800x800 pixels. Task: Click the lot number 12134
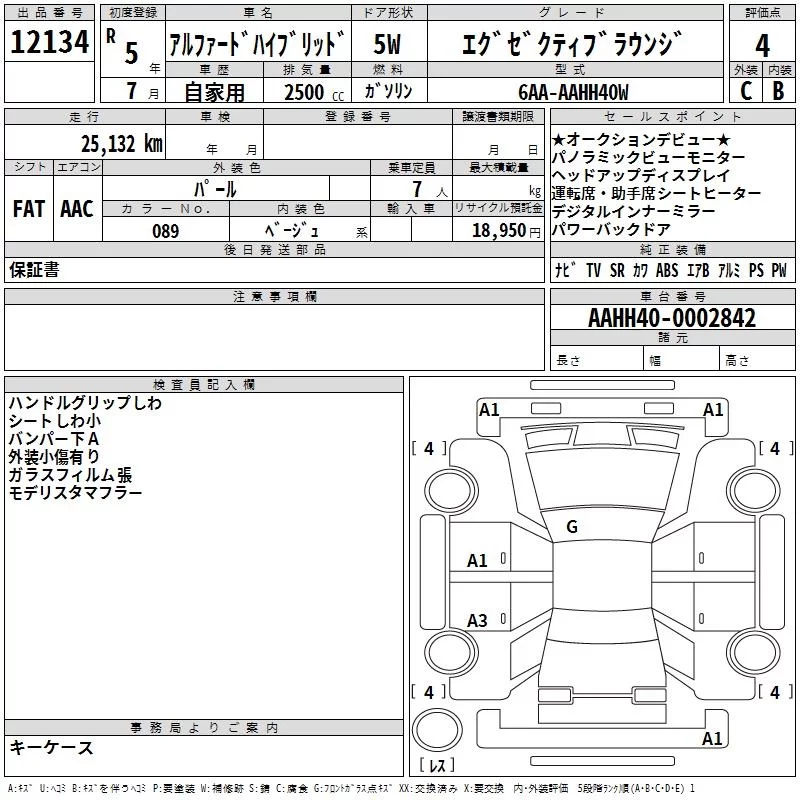click(49, 42)
